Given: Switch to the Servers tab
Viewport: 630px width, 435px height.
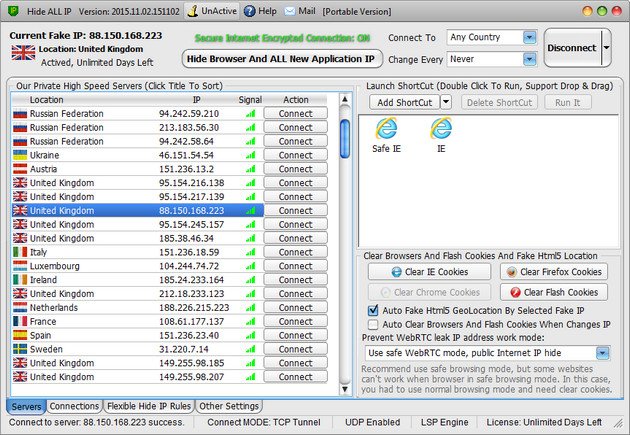Looking at the screenshot, I should (26, 406).
